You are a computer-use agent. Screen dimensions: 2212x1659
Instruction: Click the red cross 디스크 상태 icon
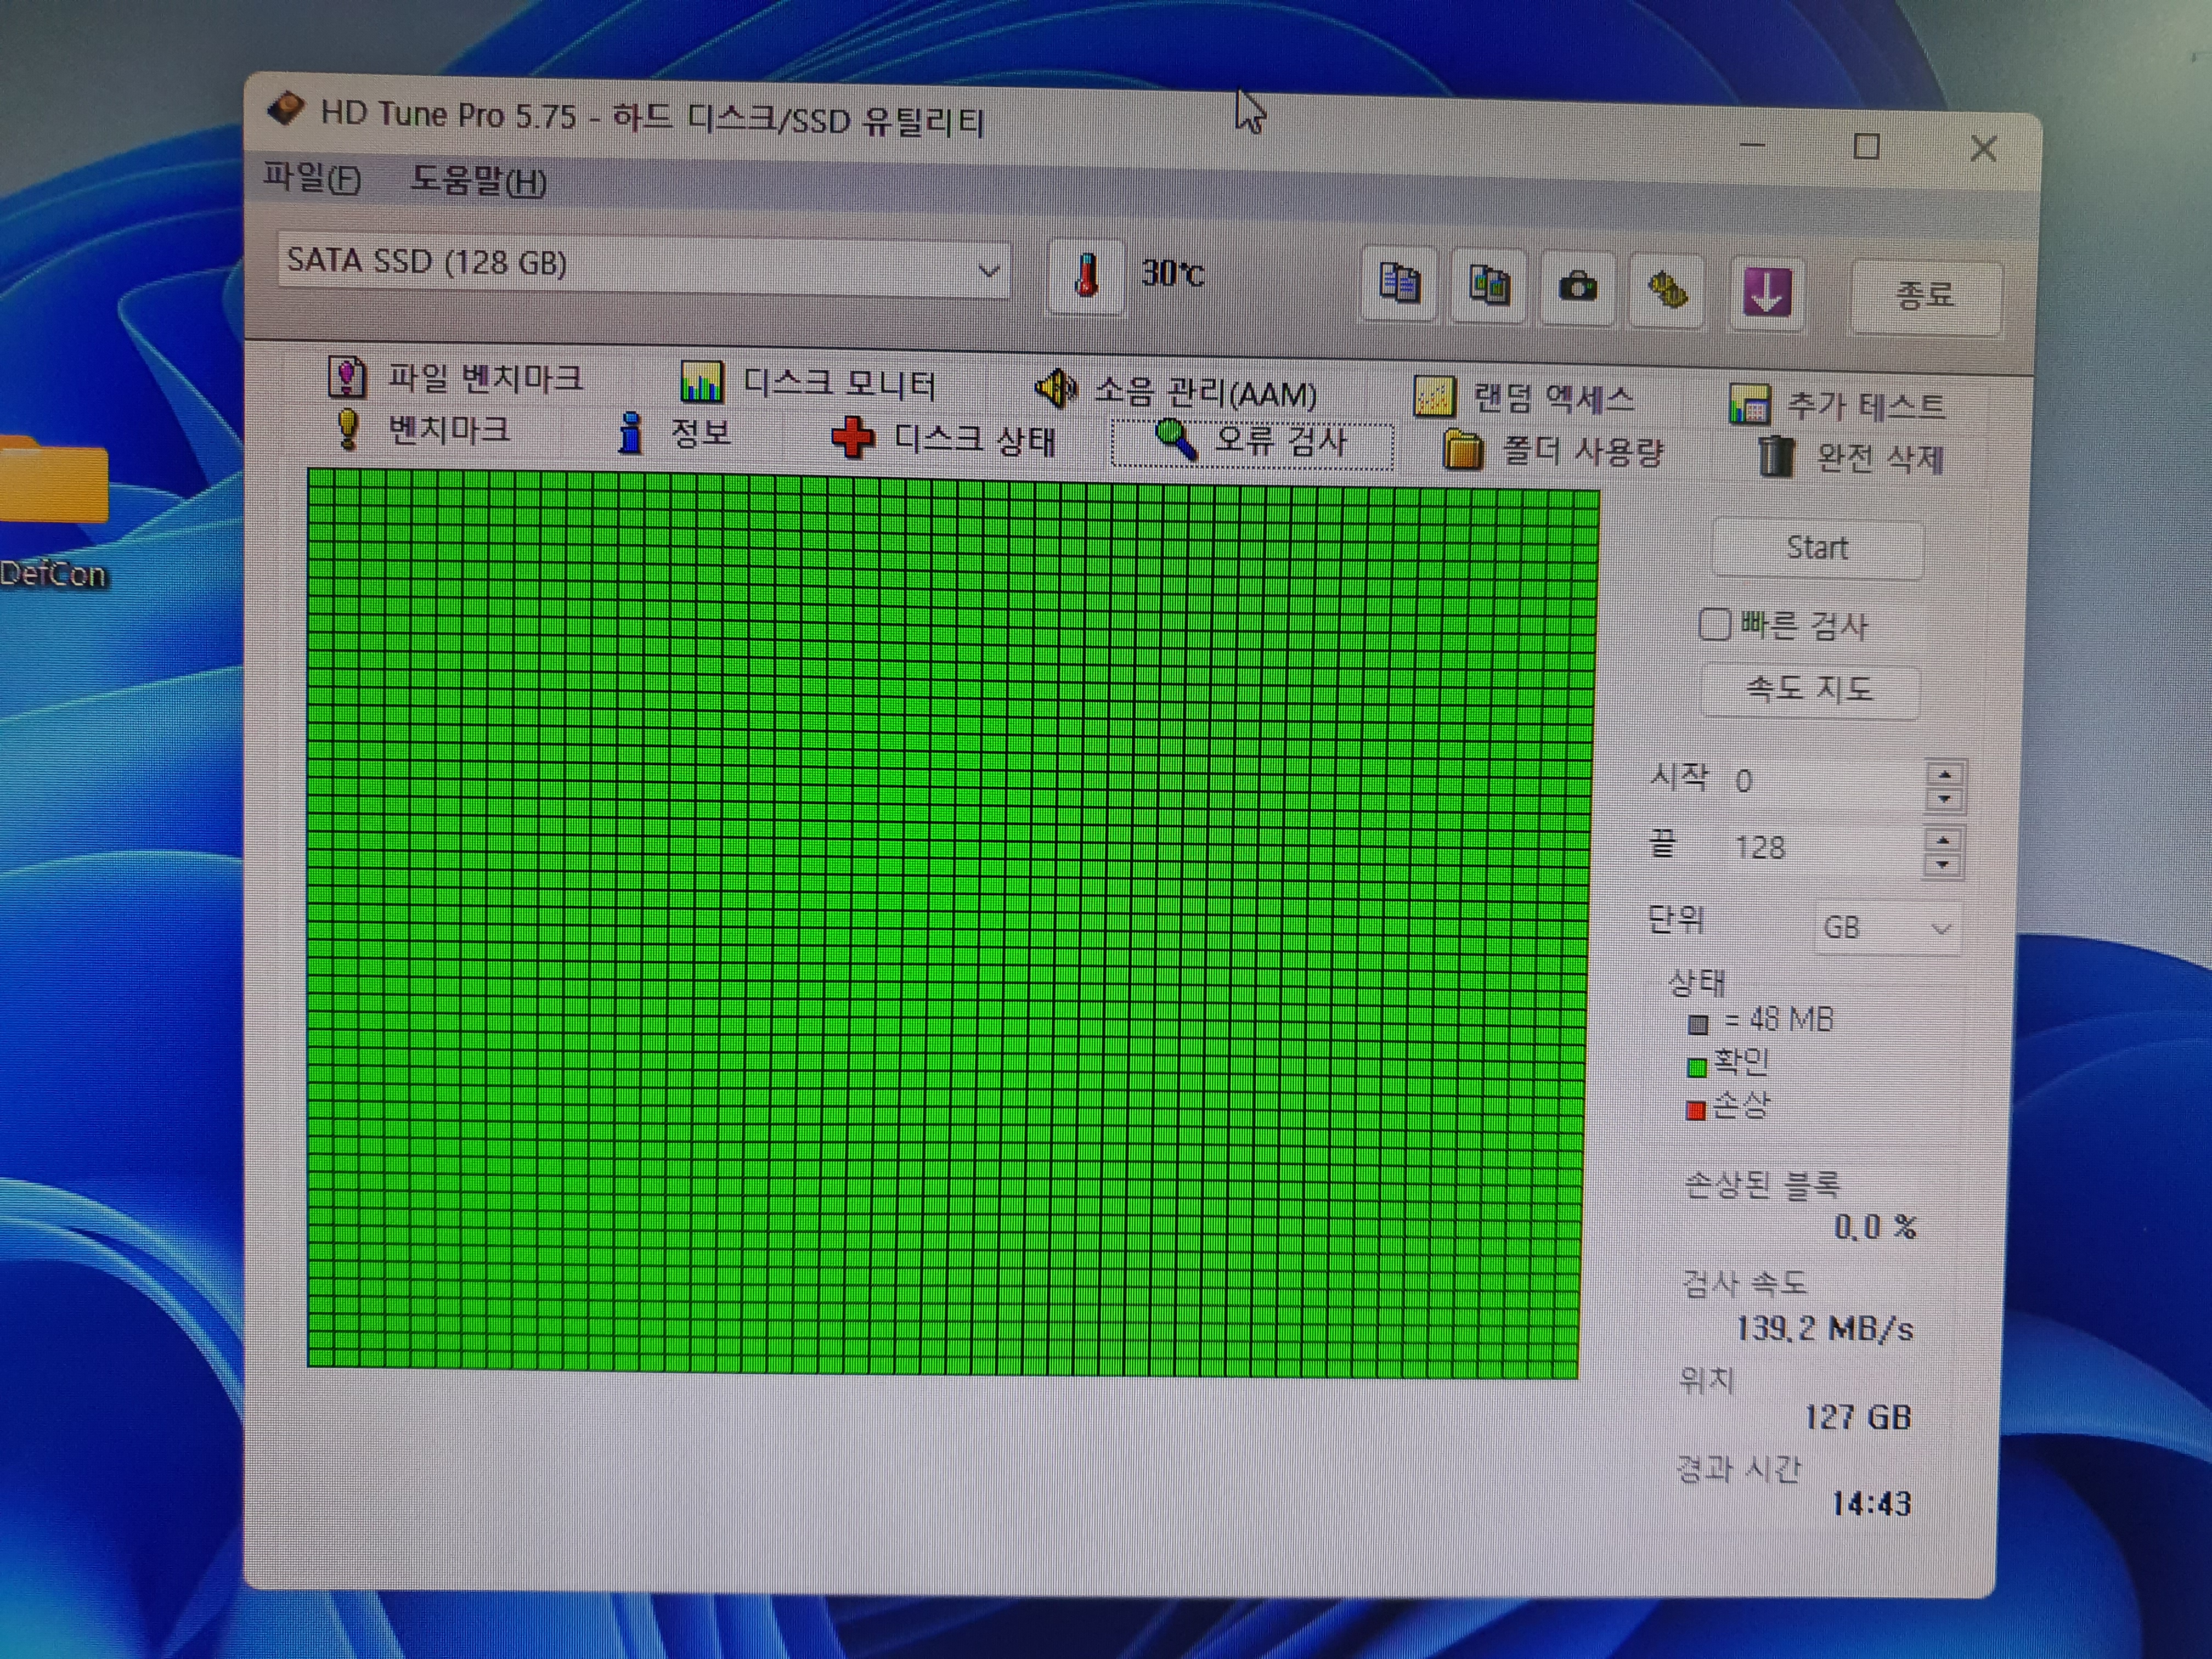[x=853, y=438]
